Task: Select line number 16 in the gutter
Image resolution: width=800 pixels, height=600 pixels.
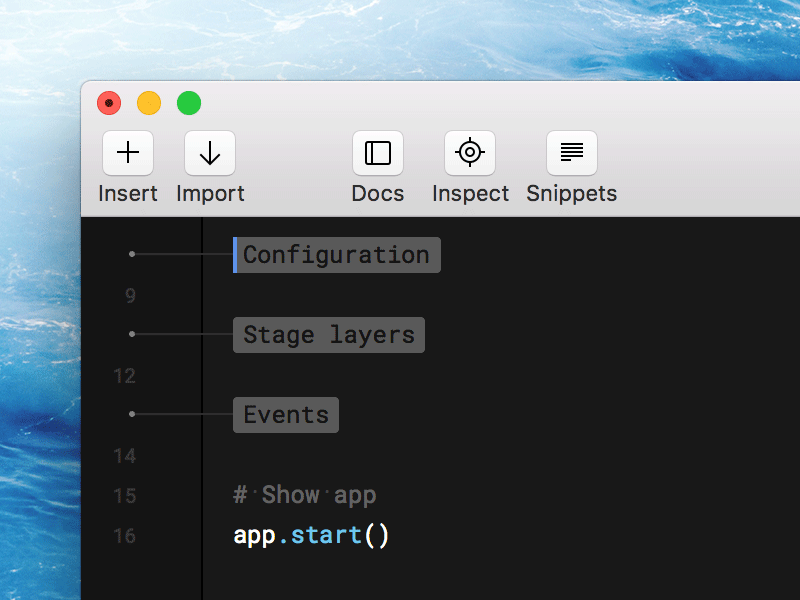Action: [124, 536]
